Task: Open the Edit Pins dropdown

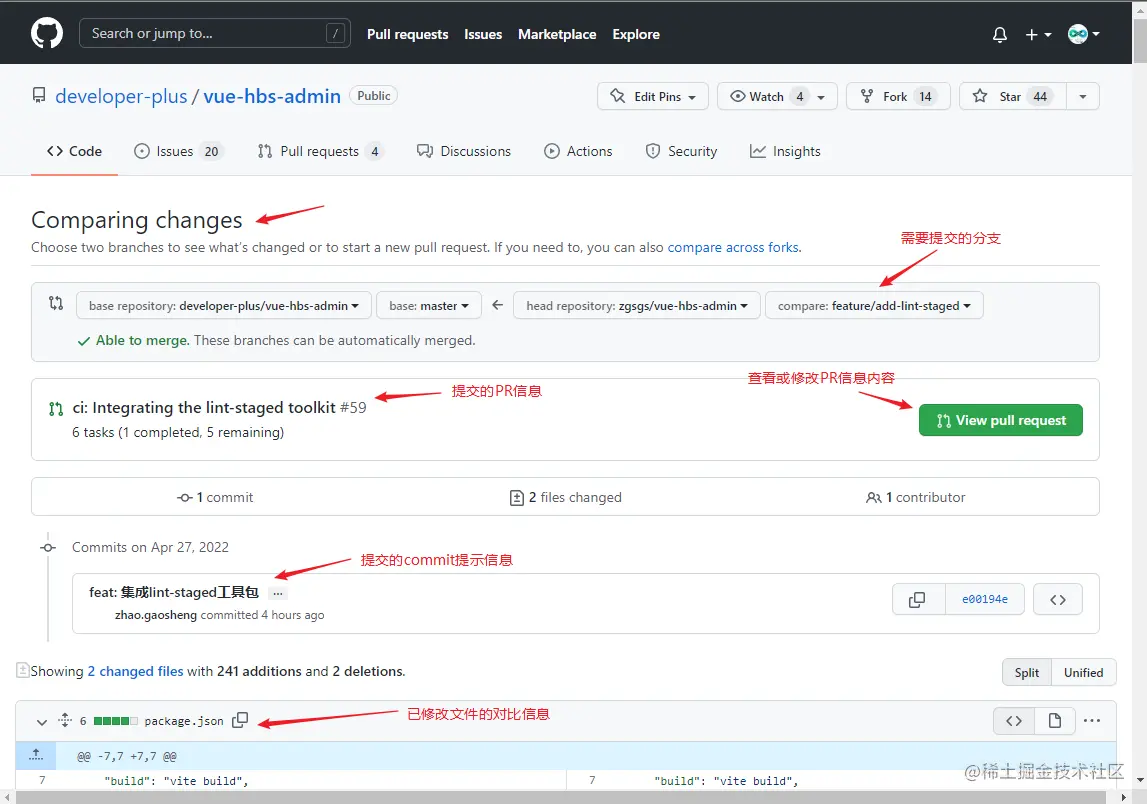Action: (653, 97)
